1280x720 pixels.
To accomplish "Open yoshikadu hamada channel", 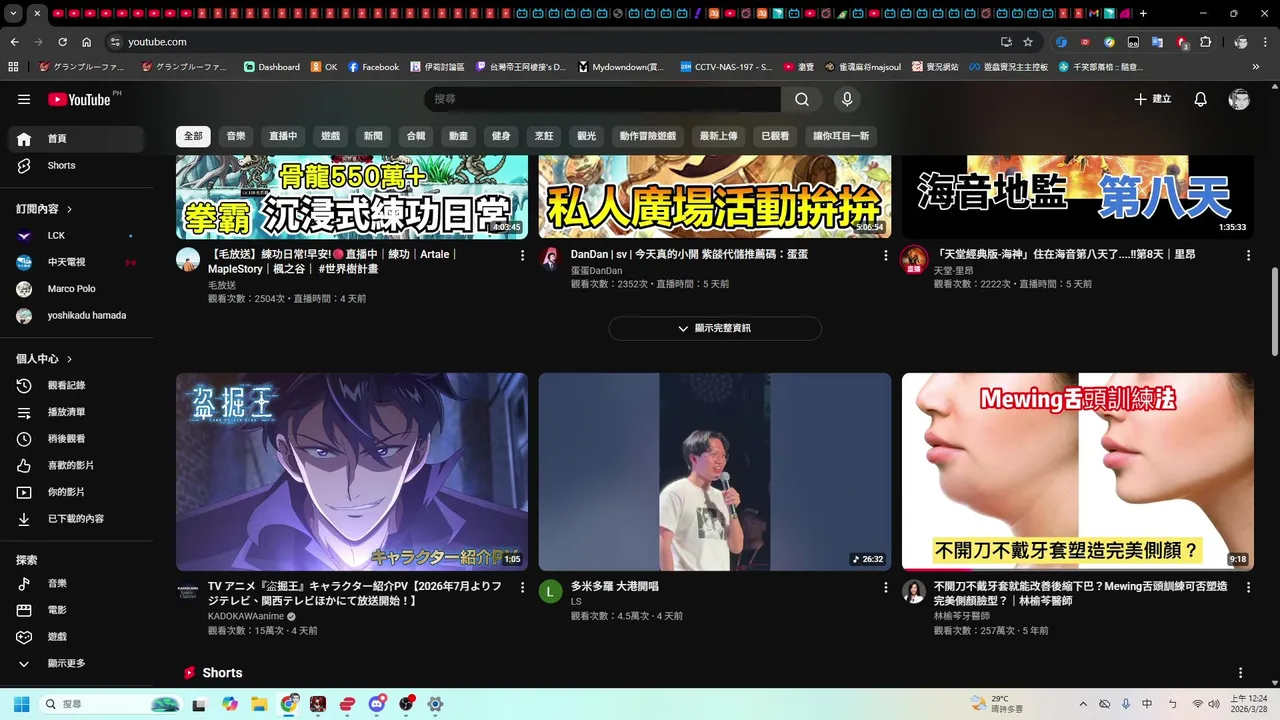I will (77, 315).
